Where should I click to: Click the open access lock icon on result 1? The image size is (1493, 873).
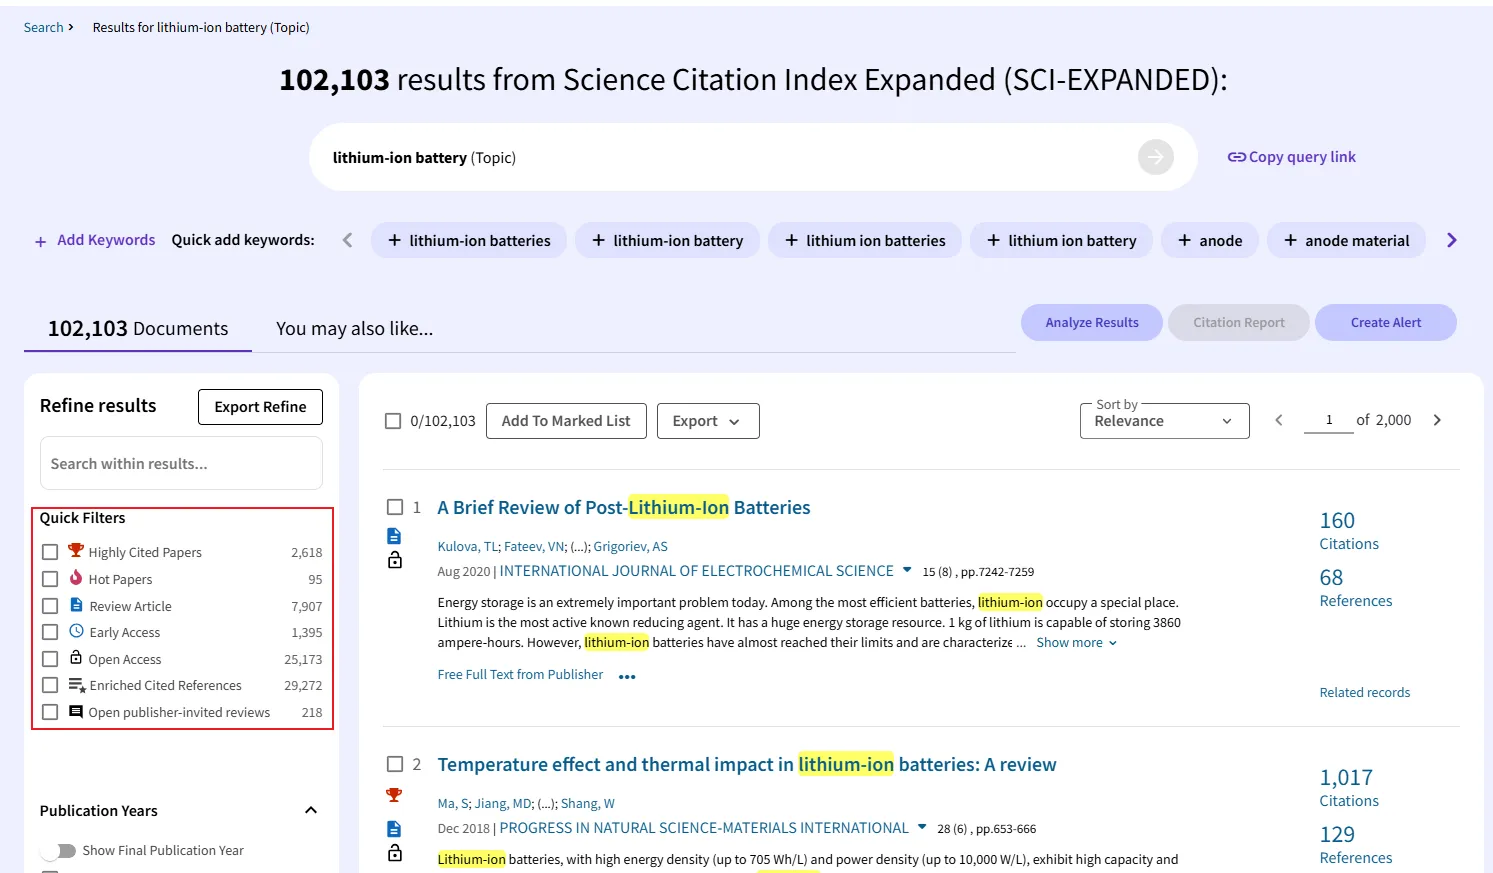394,560
